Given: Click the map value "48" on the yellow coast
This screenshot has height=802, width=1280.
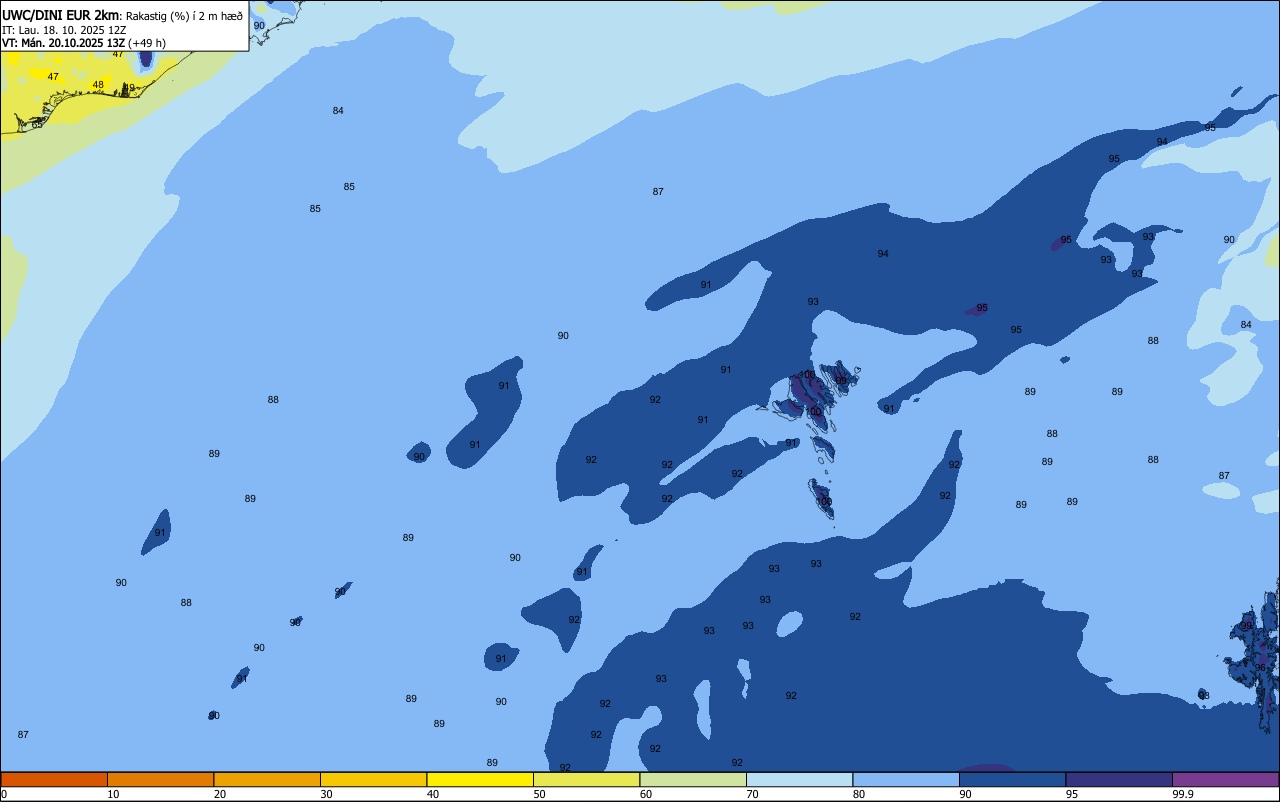Looking at the screenshot, I should coord(98,85).
